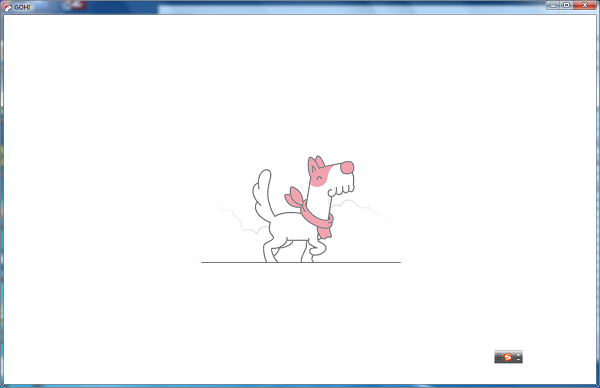The image size is (600, 388).
Task: Click the dog's raised tail
Action: pyautogui.click(x=262, y=194)
